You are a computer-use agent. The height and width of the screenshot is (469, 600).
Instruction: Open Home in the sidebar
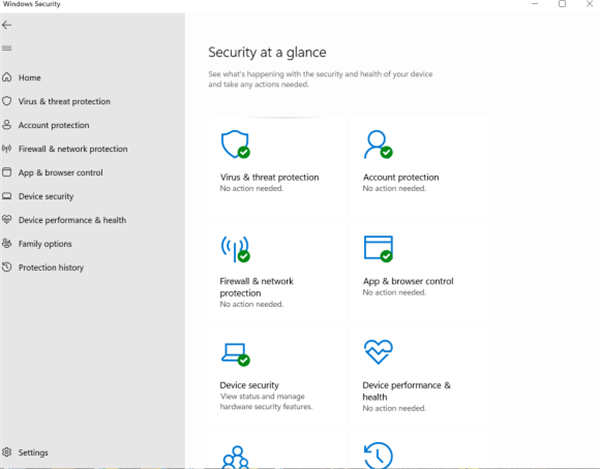coord(30,78)
